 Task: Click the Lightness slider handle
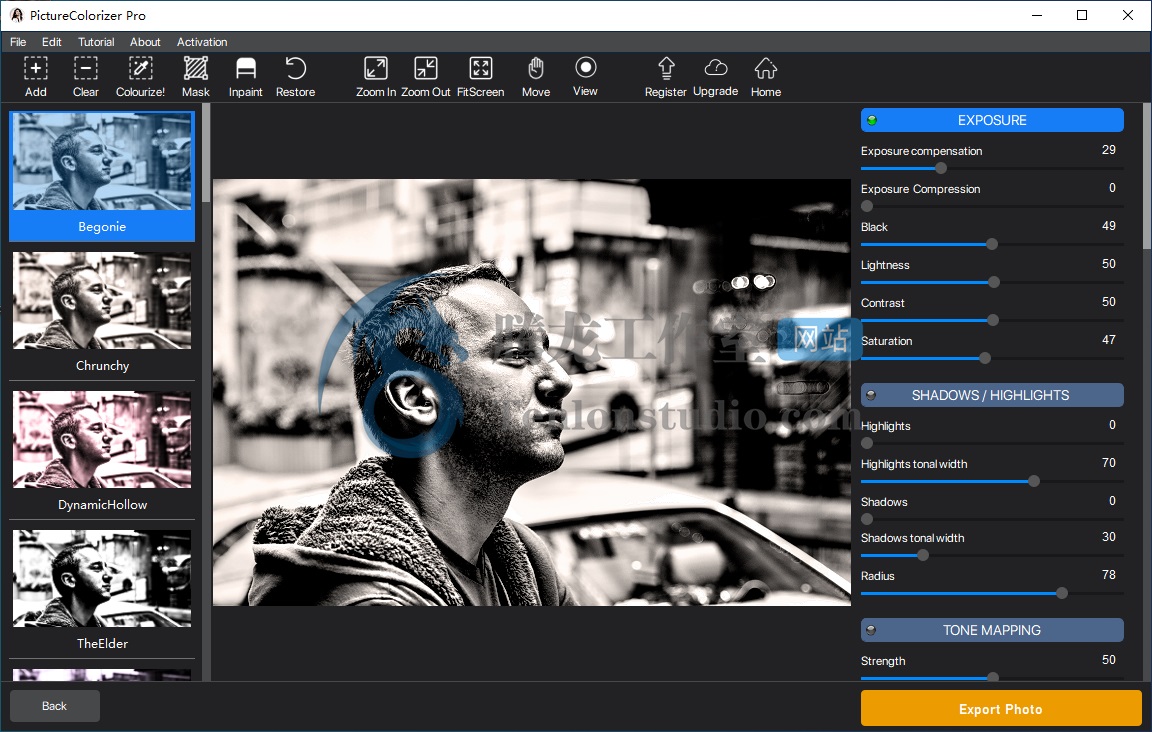click(994, 282)
